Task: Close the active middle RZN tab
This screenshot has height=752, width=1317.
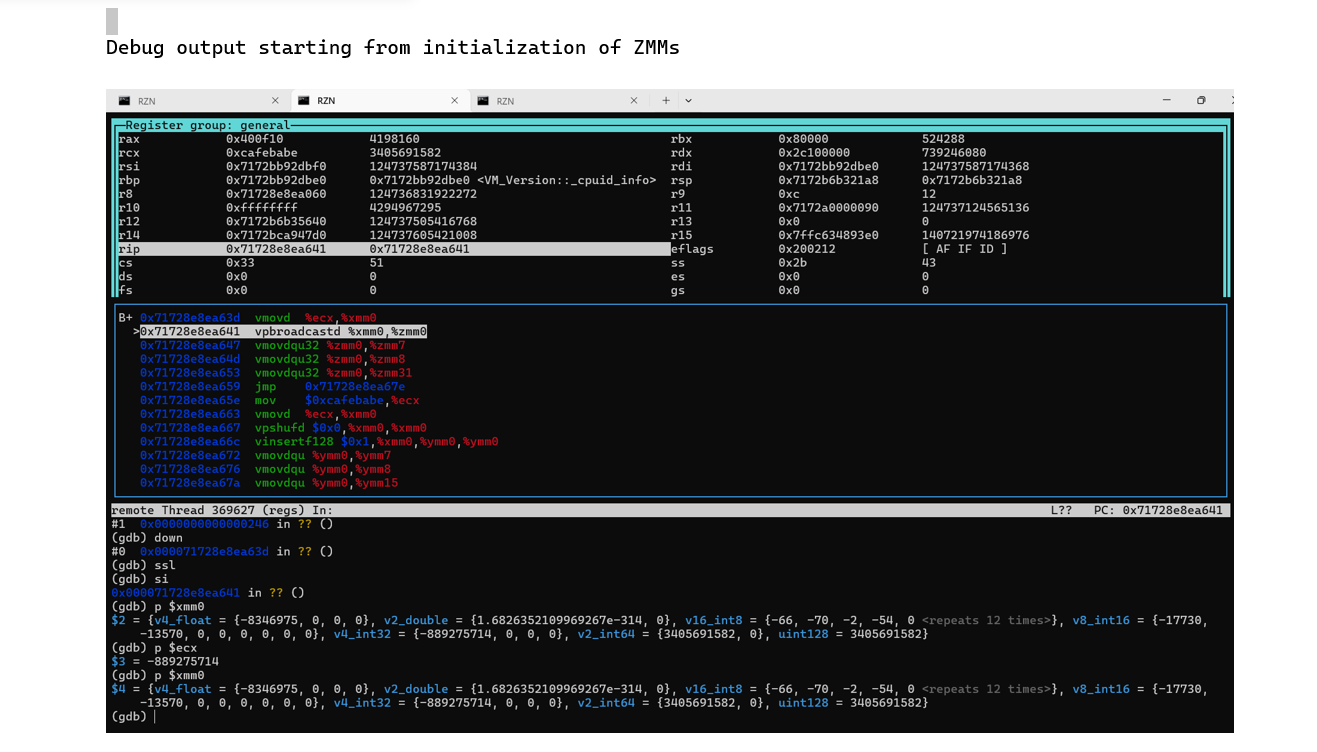Action: [x=455, y=101]
